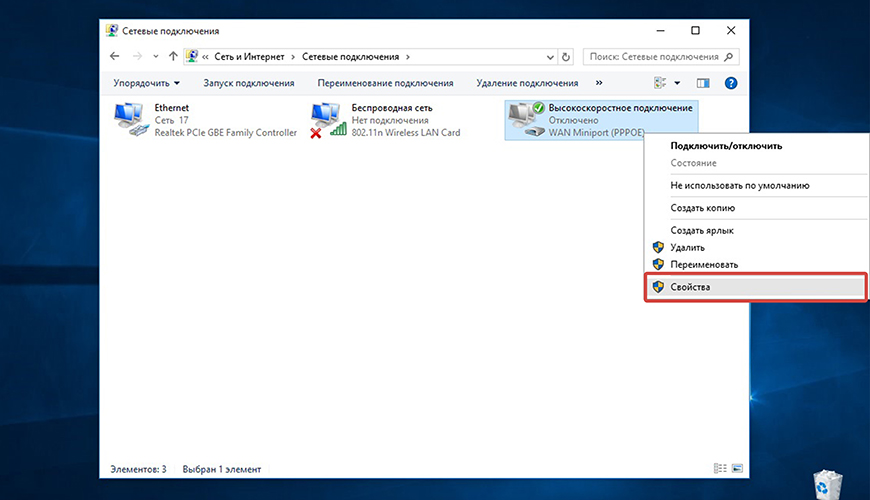Image resolution: width=870 pixels, height=500 pixels.
Task: Open Свойства from context menu
Action: click(756, 287)
